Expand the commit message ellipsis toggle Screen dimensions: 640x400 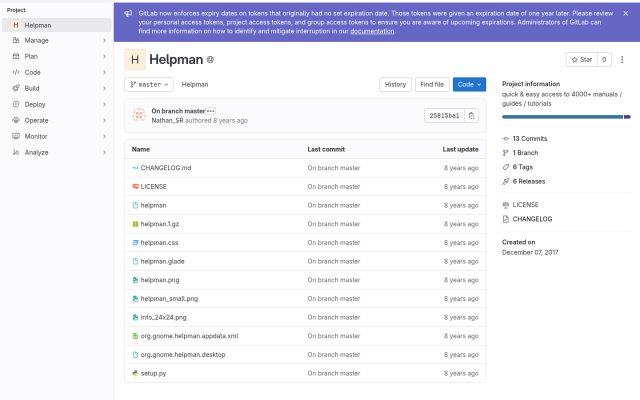(x=211, y=111)
